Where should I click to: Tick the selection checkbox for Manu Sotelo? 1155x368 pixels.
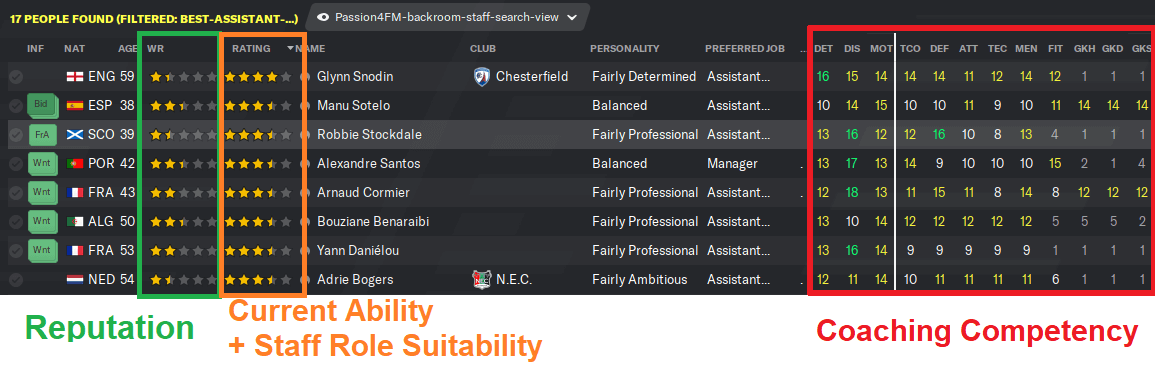coord(15,106)
